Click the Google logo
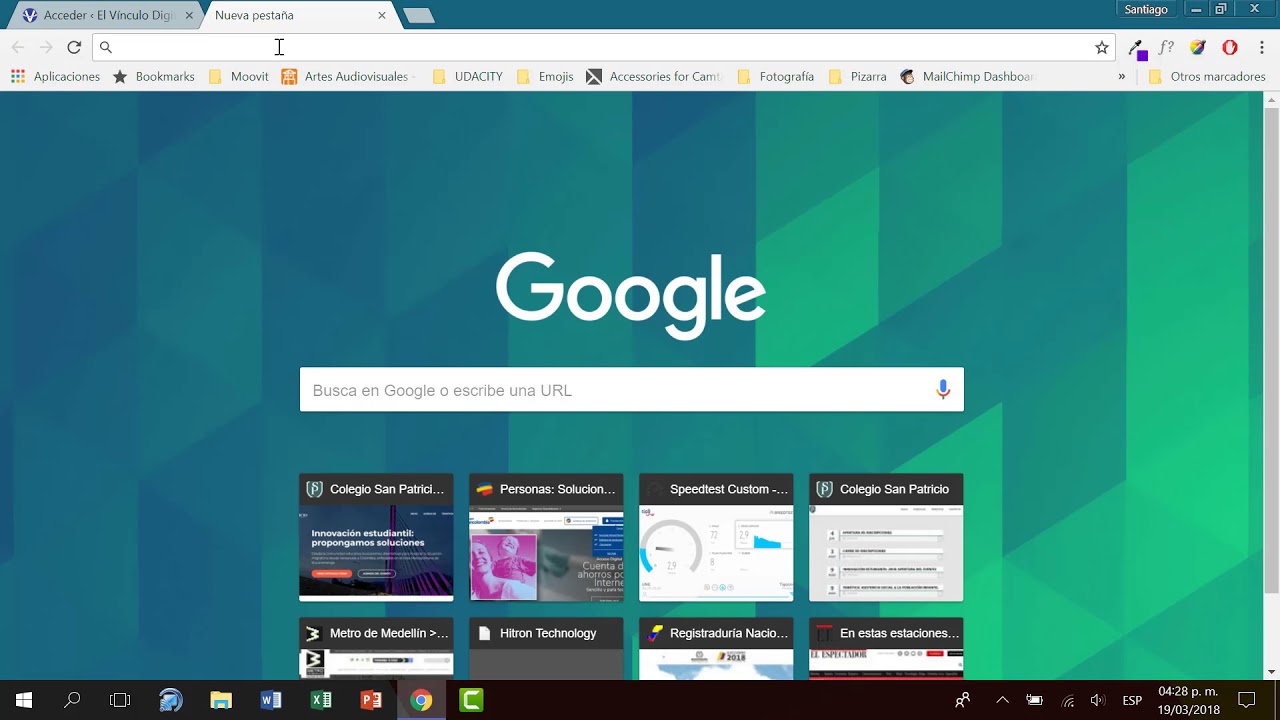 coord(631,295)
